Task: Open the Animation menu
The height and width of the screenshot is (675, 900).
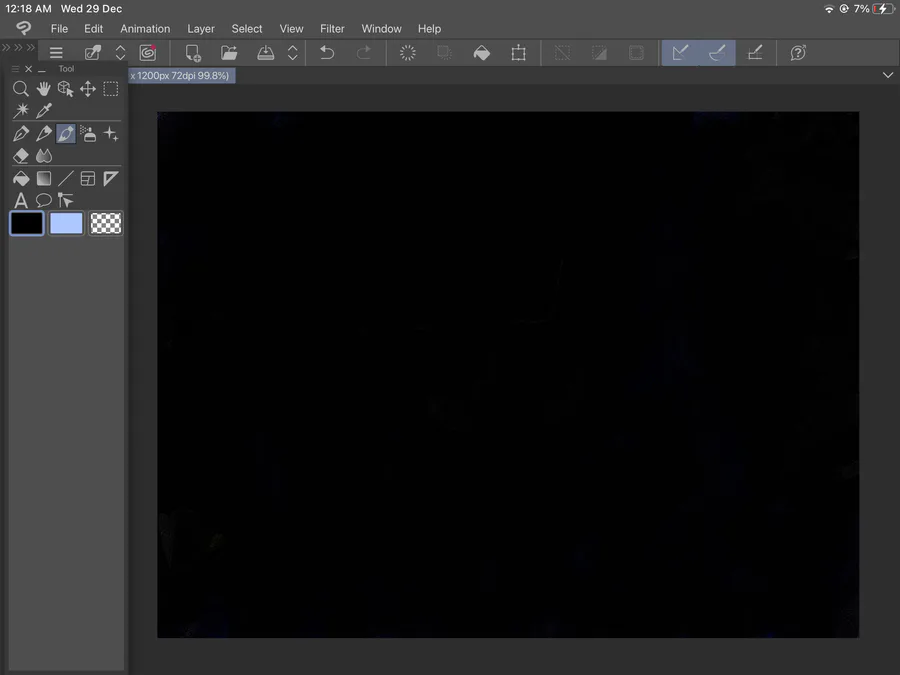Action: 145,29
